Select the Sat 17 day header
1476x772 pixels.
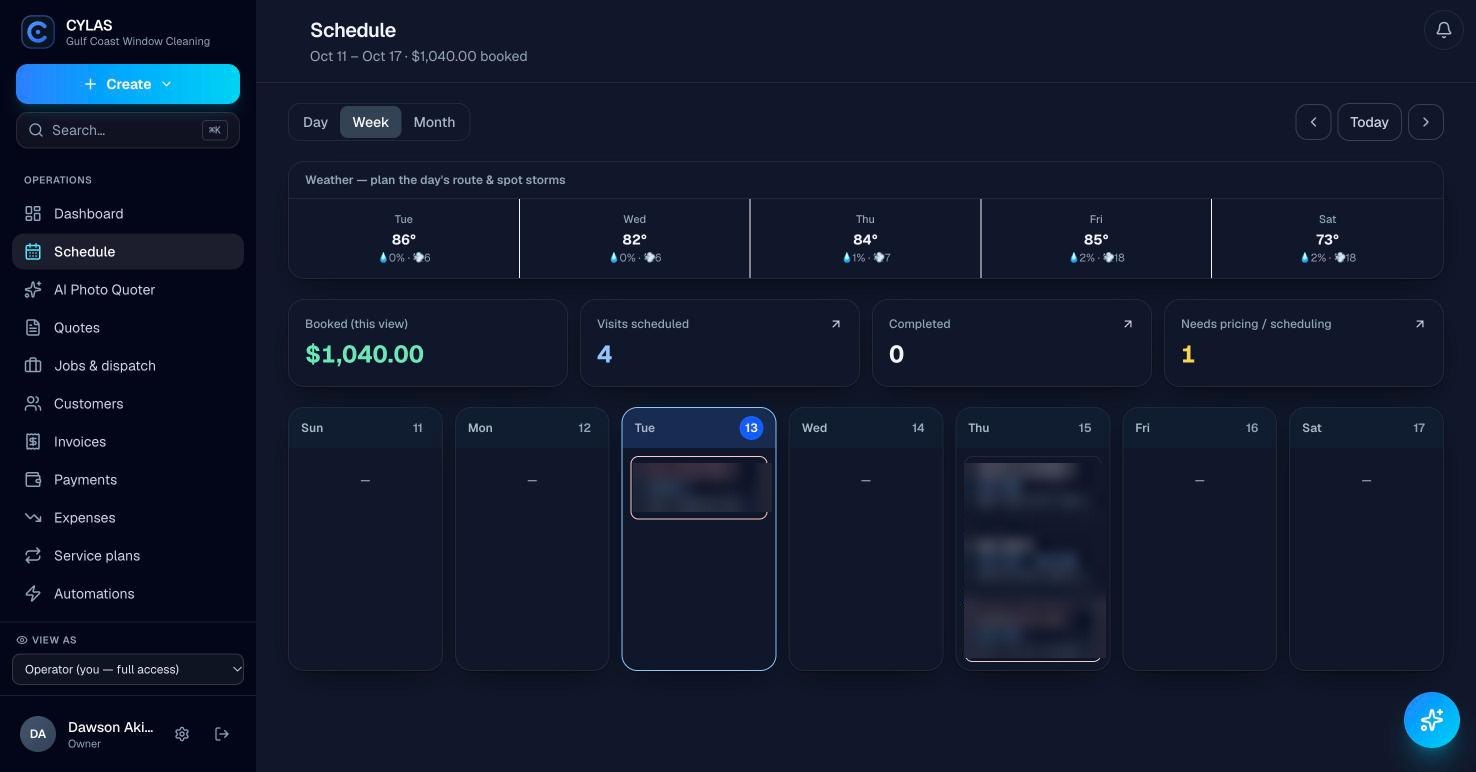coord(1366,428)
